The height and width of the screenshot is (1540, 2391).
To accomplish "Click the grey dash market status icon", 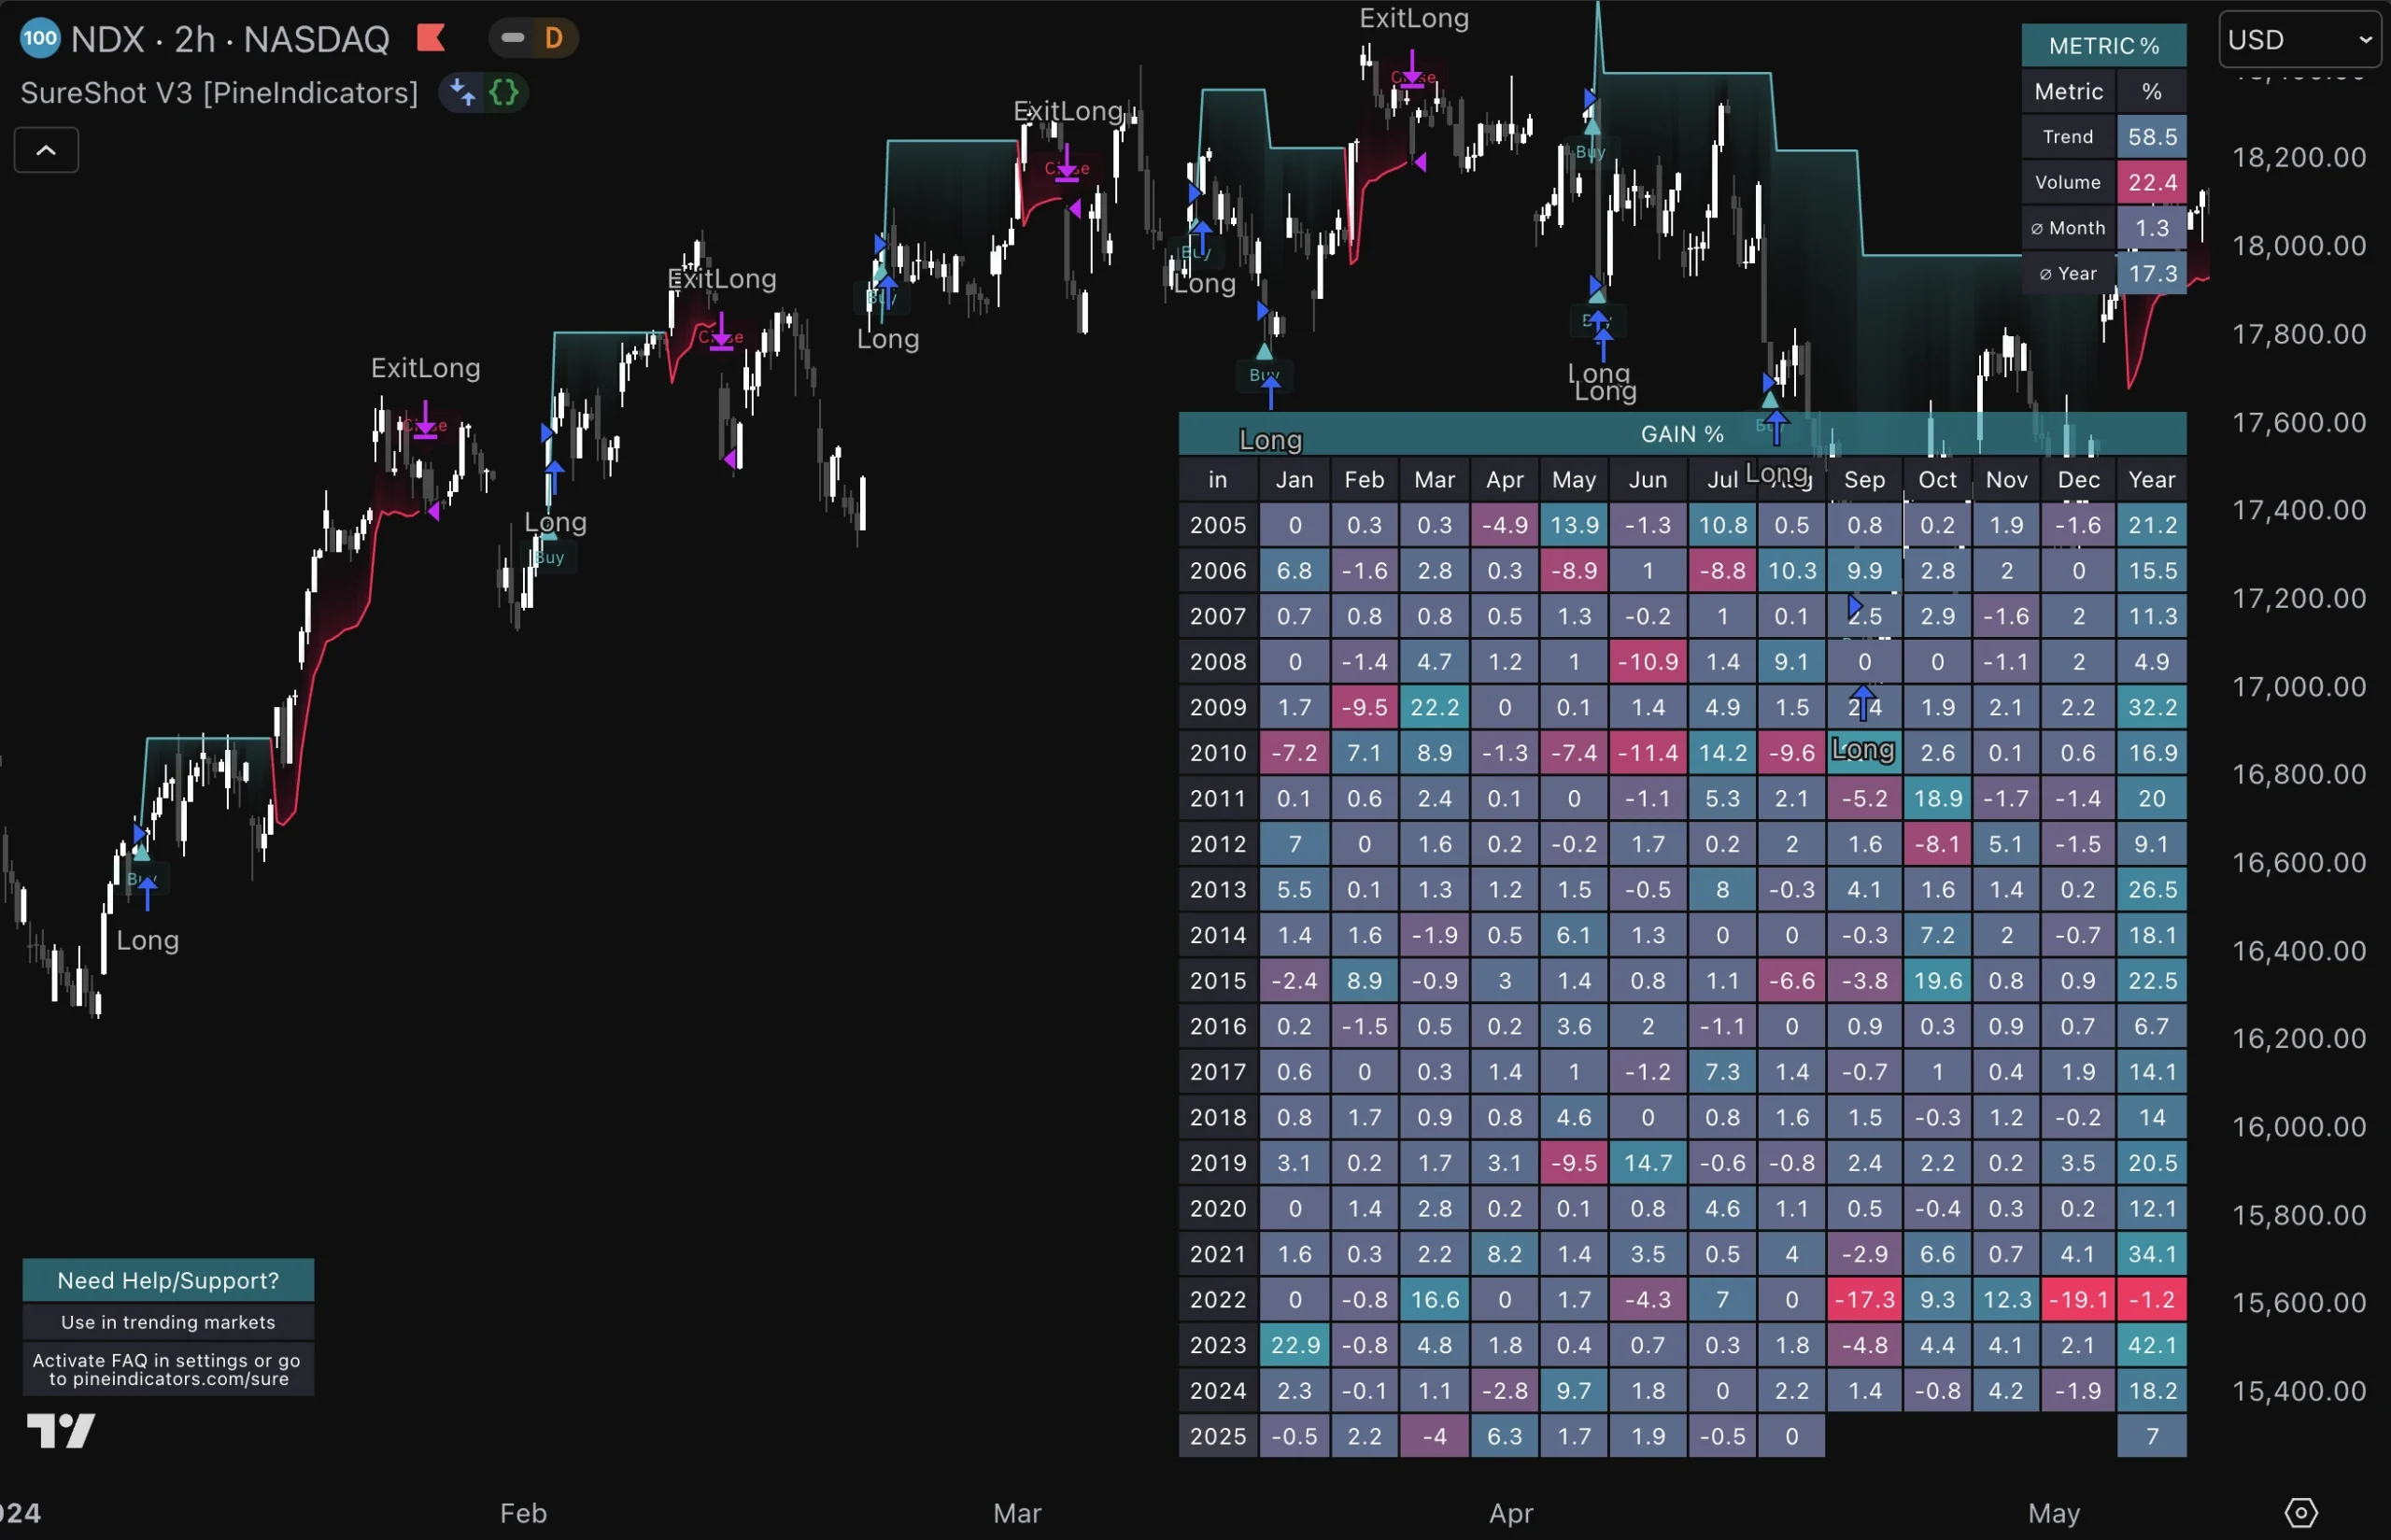I will [513, 38].
